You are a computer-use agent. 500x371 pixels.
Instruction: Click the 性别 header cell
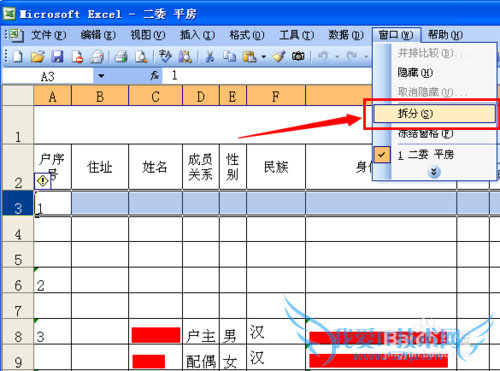tap(233, 167)
